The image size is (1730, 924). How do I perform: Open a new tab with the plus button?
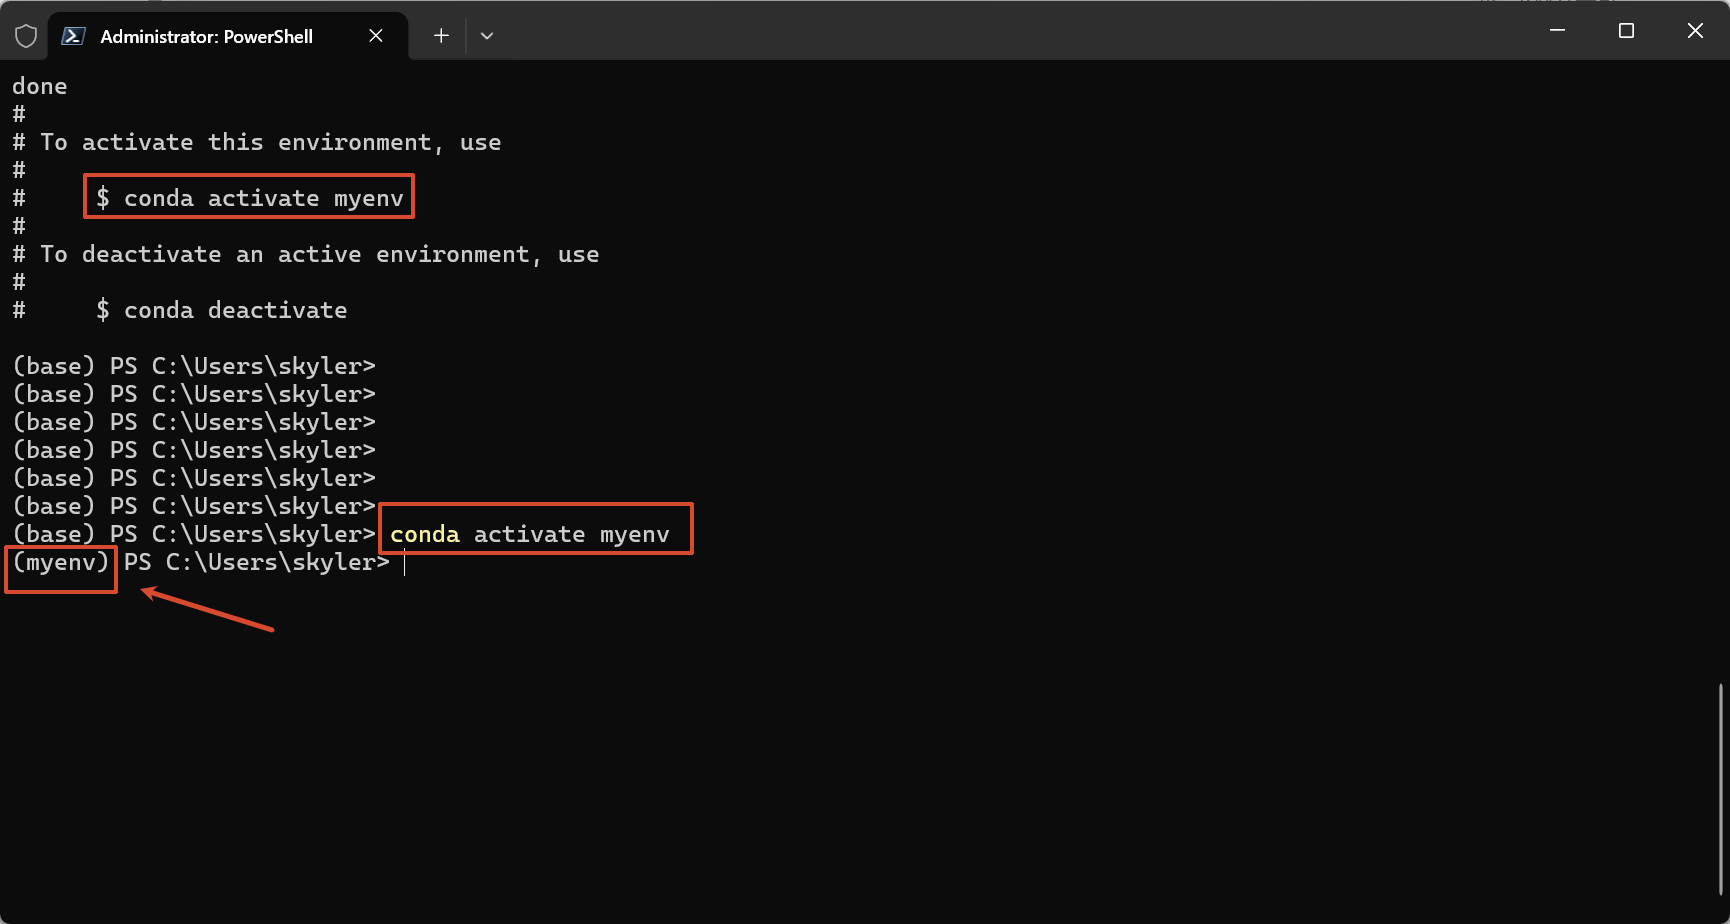(x=441, y=36)
